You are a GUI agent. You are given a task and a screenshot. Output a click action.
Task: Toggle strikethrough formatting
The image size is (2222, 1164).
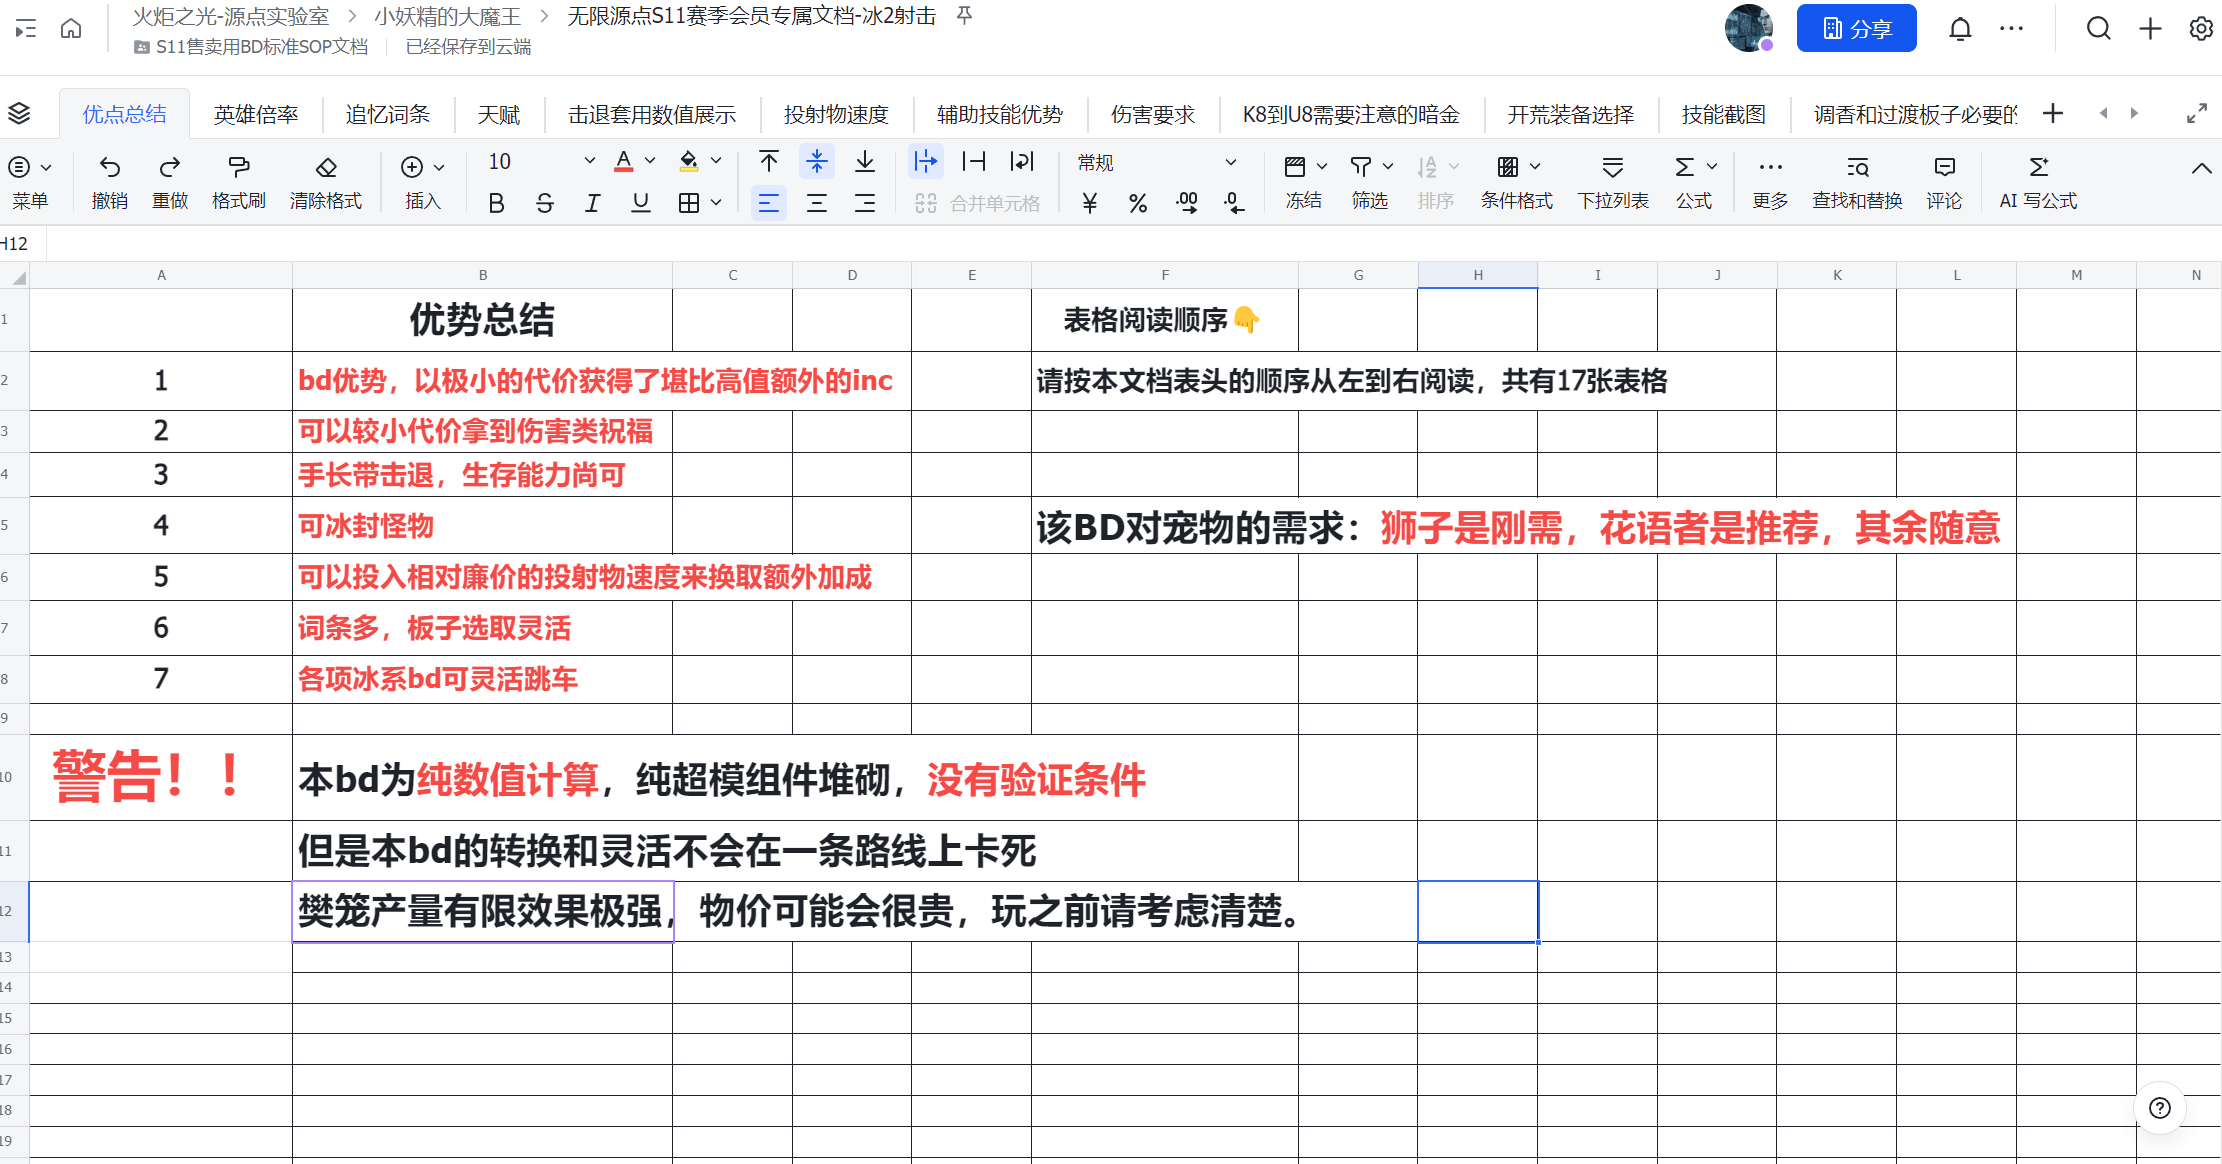pos(544,203)
